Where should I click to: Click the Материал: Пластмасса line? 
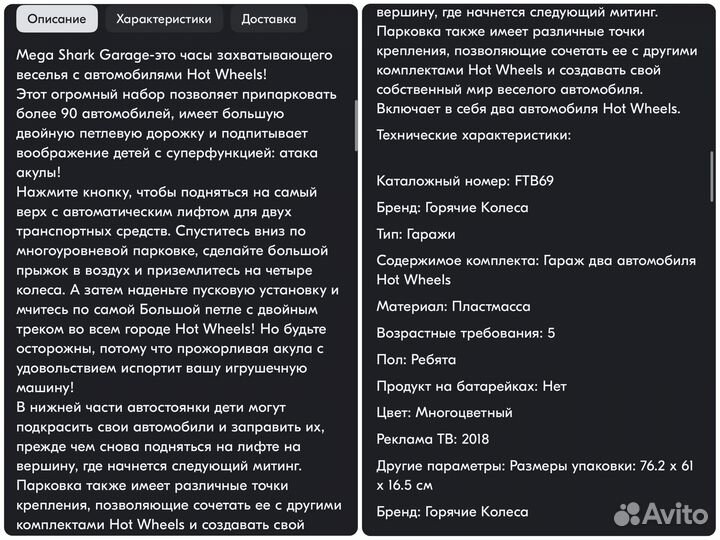(453, 306)
